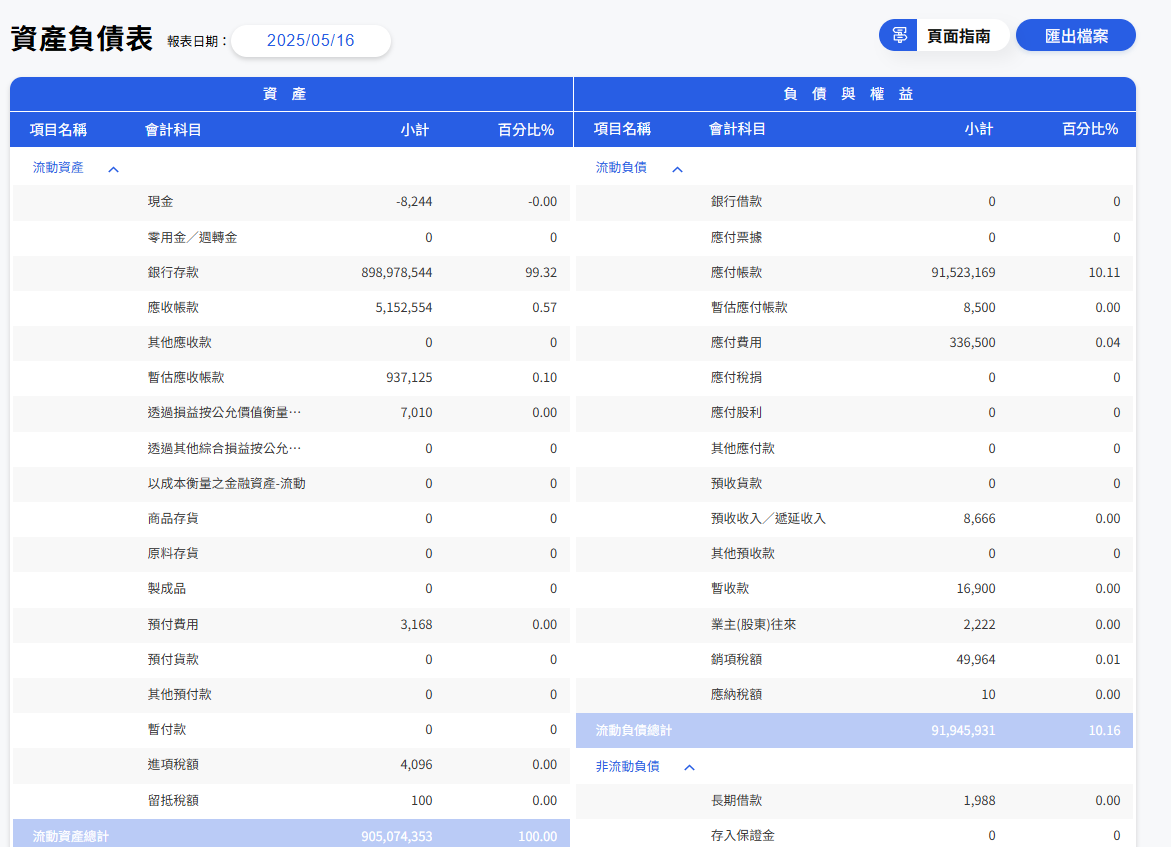Viewport: 1171px width, 847px height.
Task: Open the 頁面指南 page guide
Action: [x=958, y=36]
